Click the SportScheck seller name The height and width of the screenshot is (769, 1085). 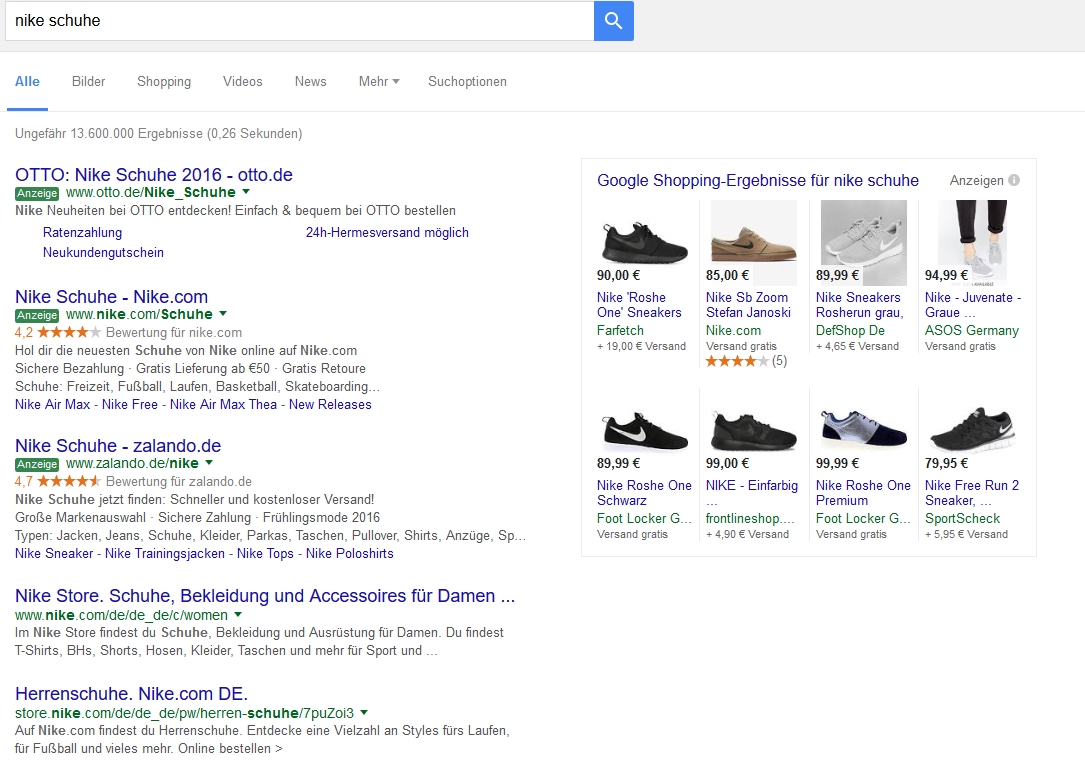click(963, 518)
